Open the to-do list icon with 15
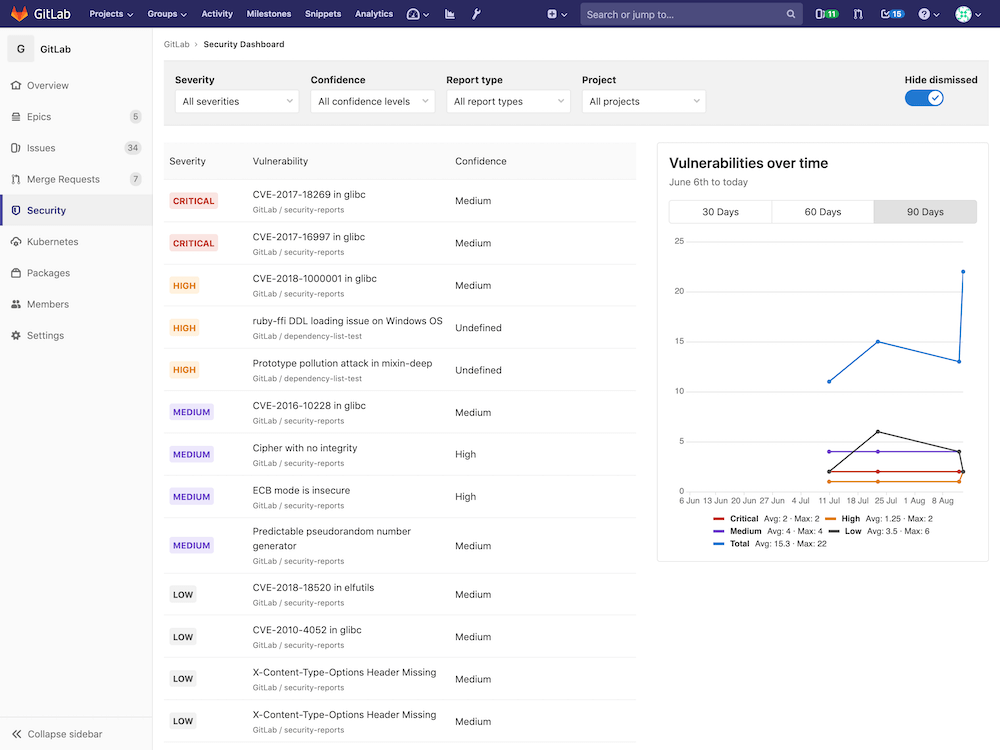Viewport: 1000px width, 750px height. [891, 14]
